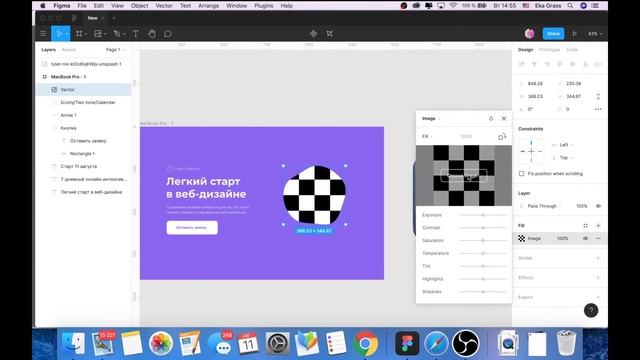This screenshot has width=640, height=360.
Task: Switch to the Prototype tab
Action: (x=549, y=50)
